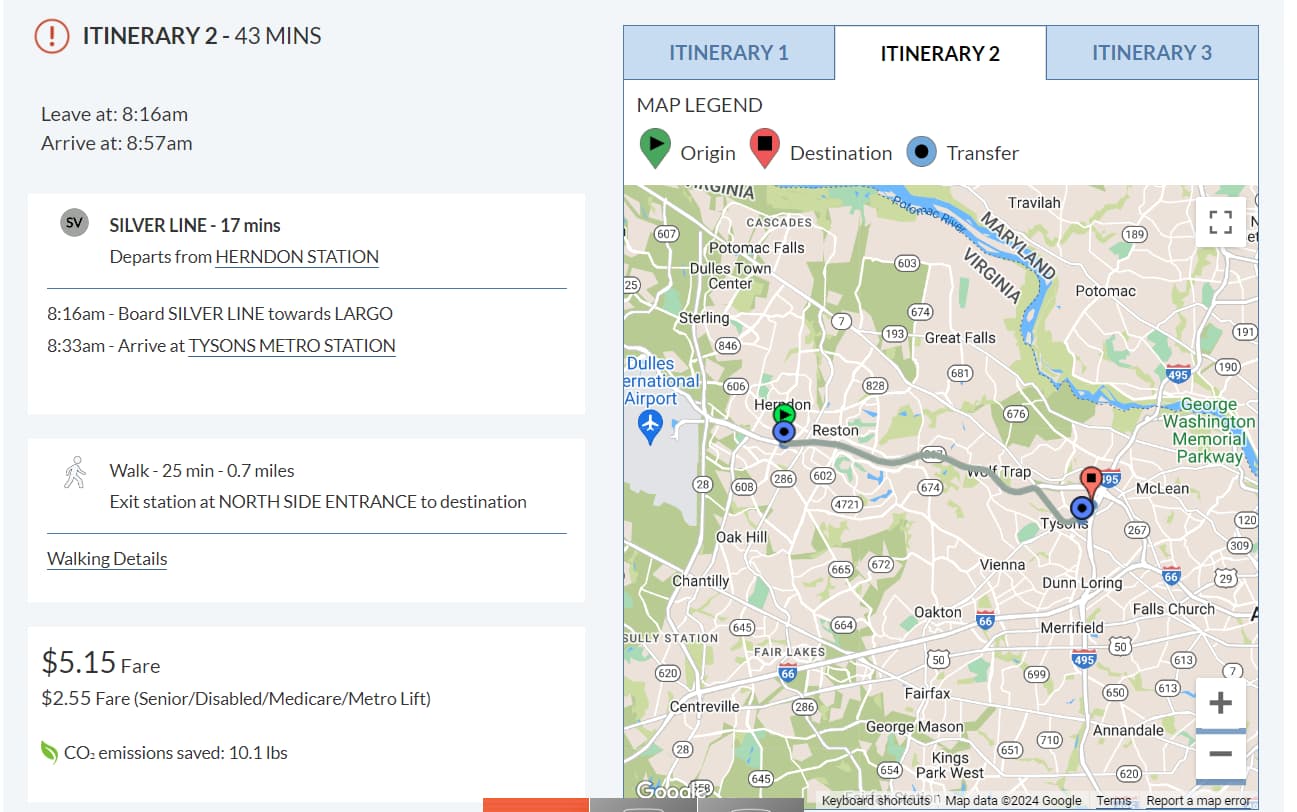
Task: Open the Herndon Station link
Action: [297, 257]
